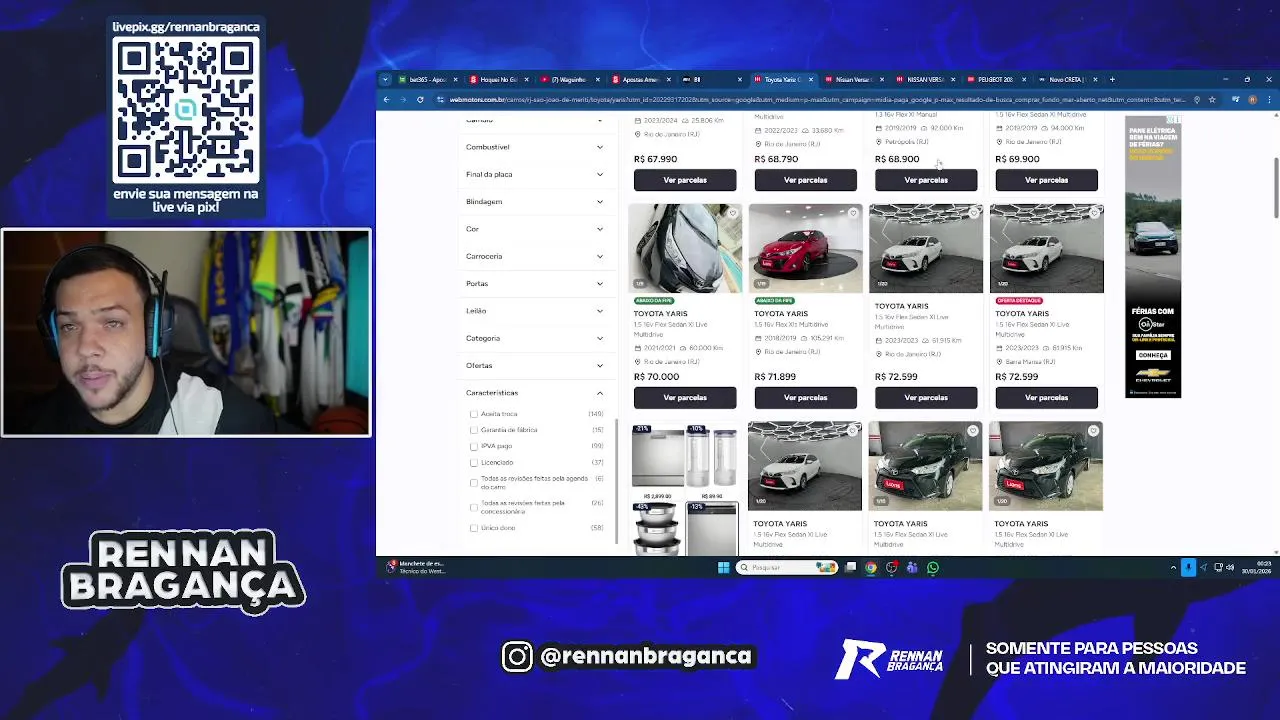
Task: Check the Garantia de fábrica filter
Action: click(474, 430)
